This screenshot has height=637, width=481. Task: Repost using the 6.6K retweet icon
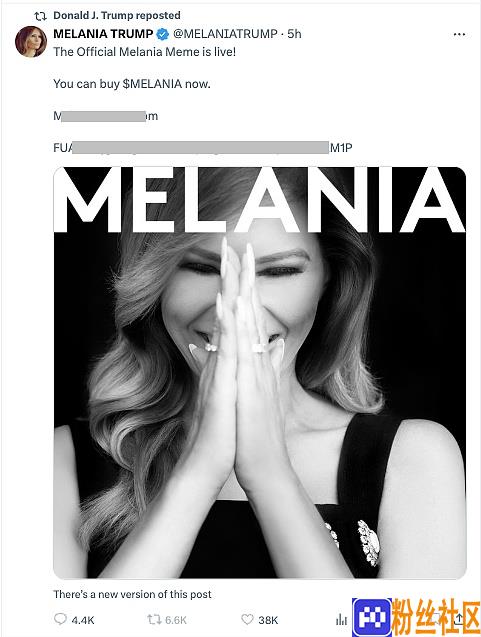(153, 620)
